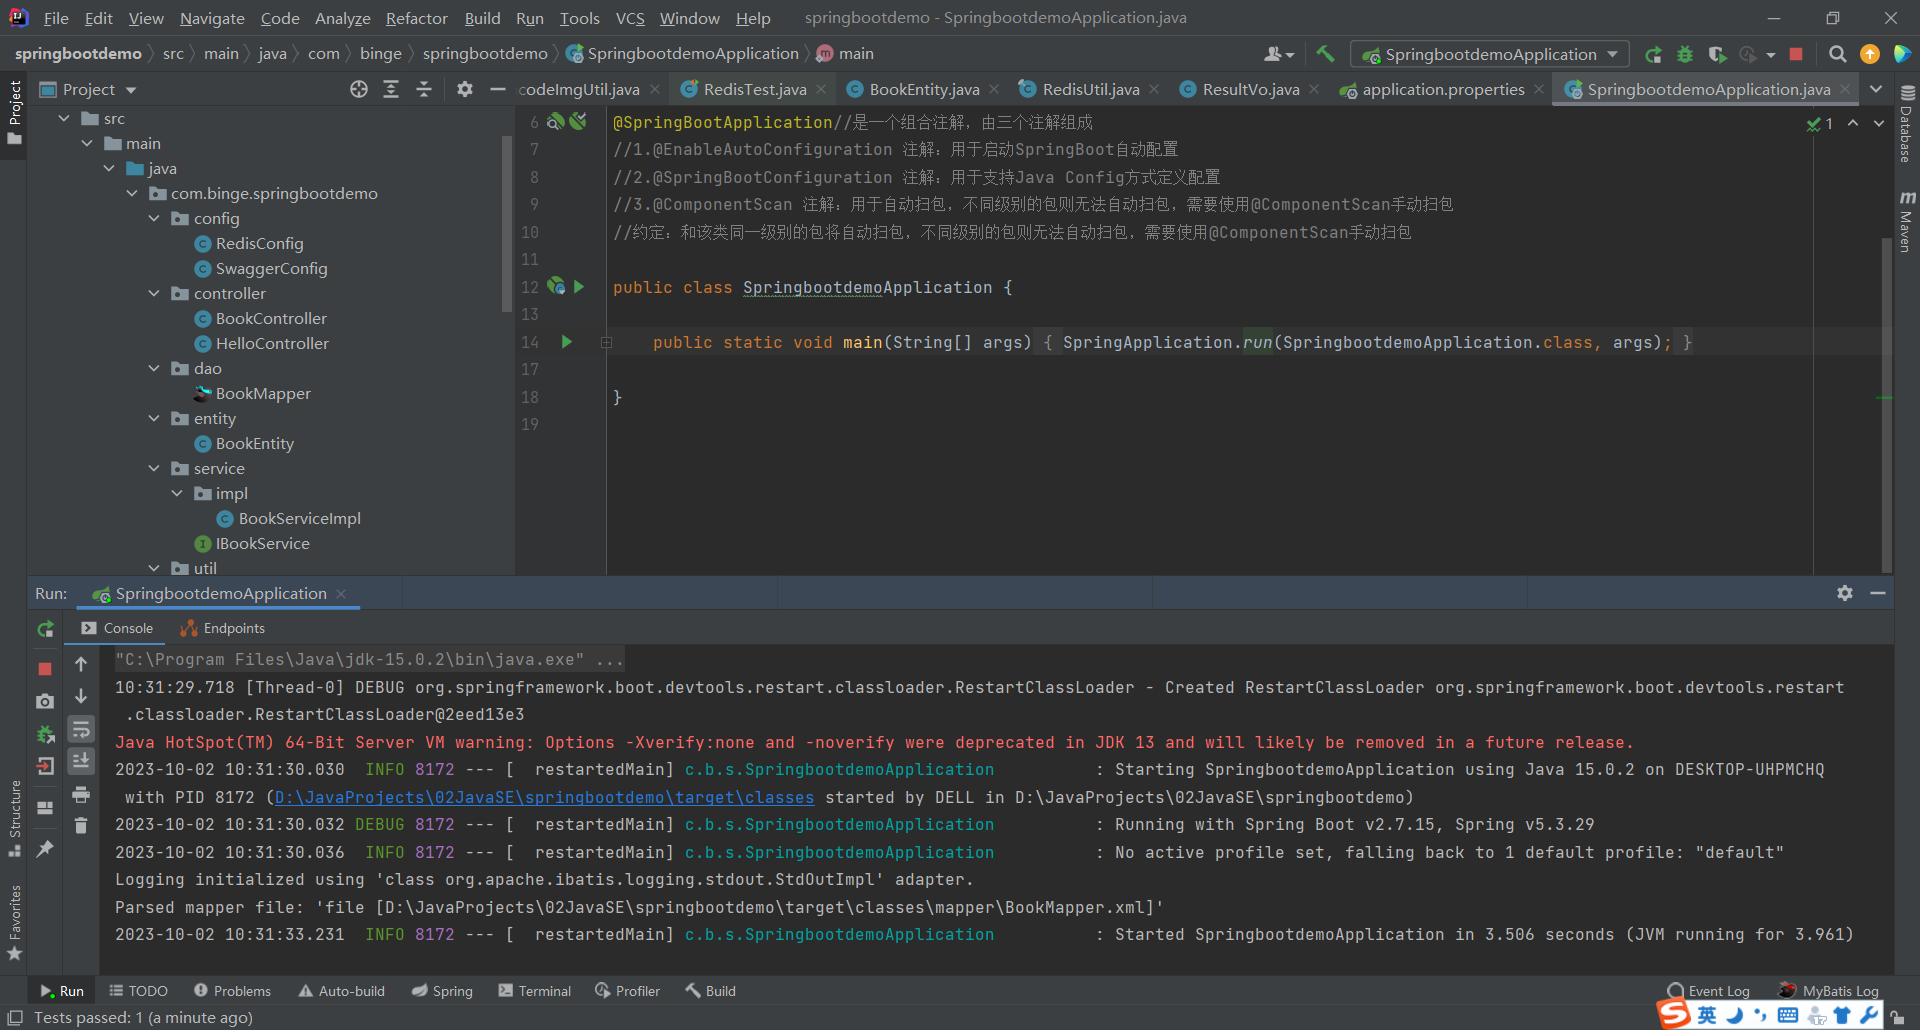This screenshot has width=1920, height=1030.
Task: Open BookServiceImpl in the project tree
Action: [x=299, y=518]
